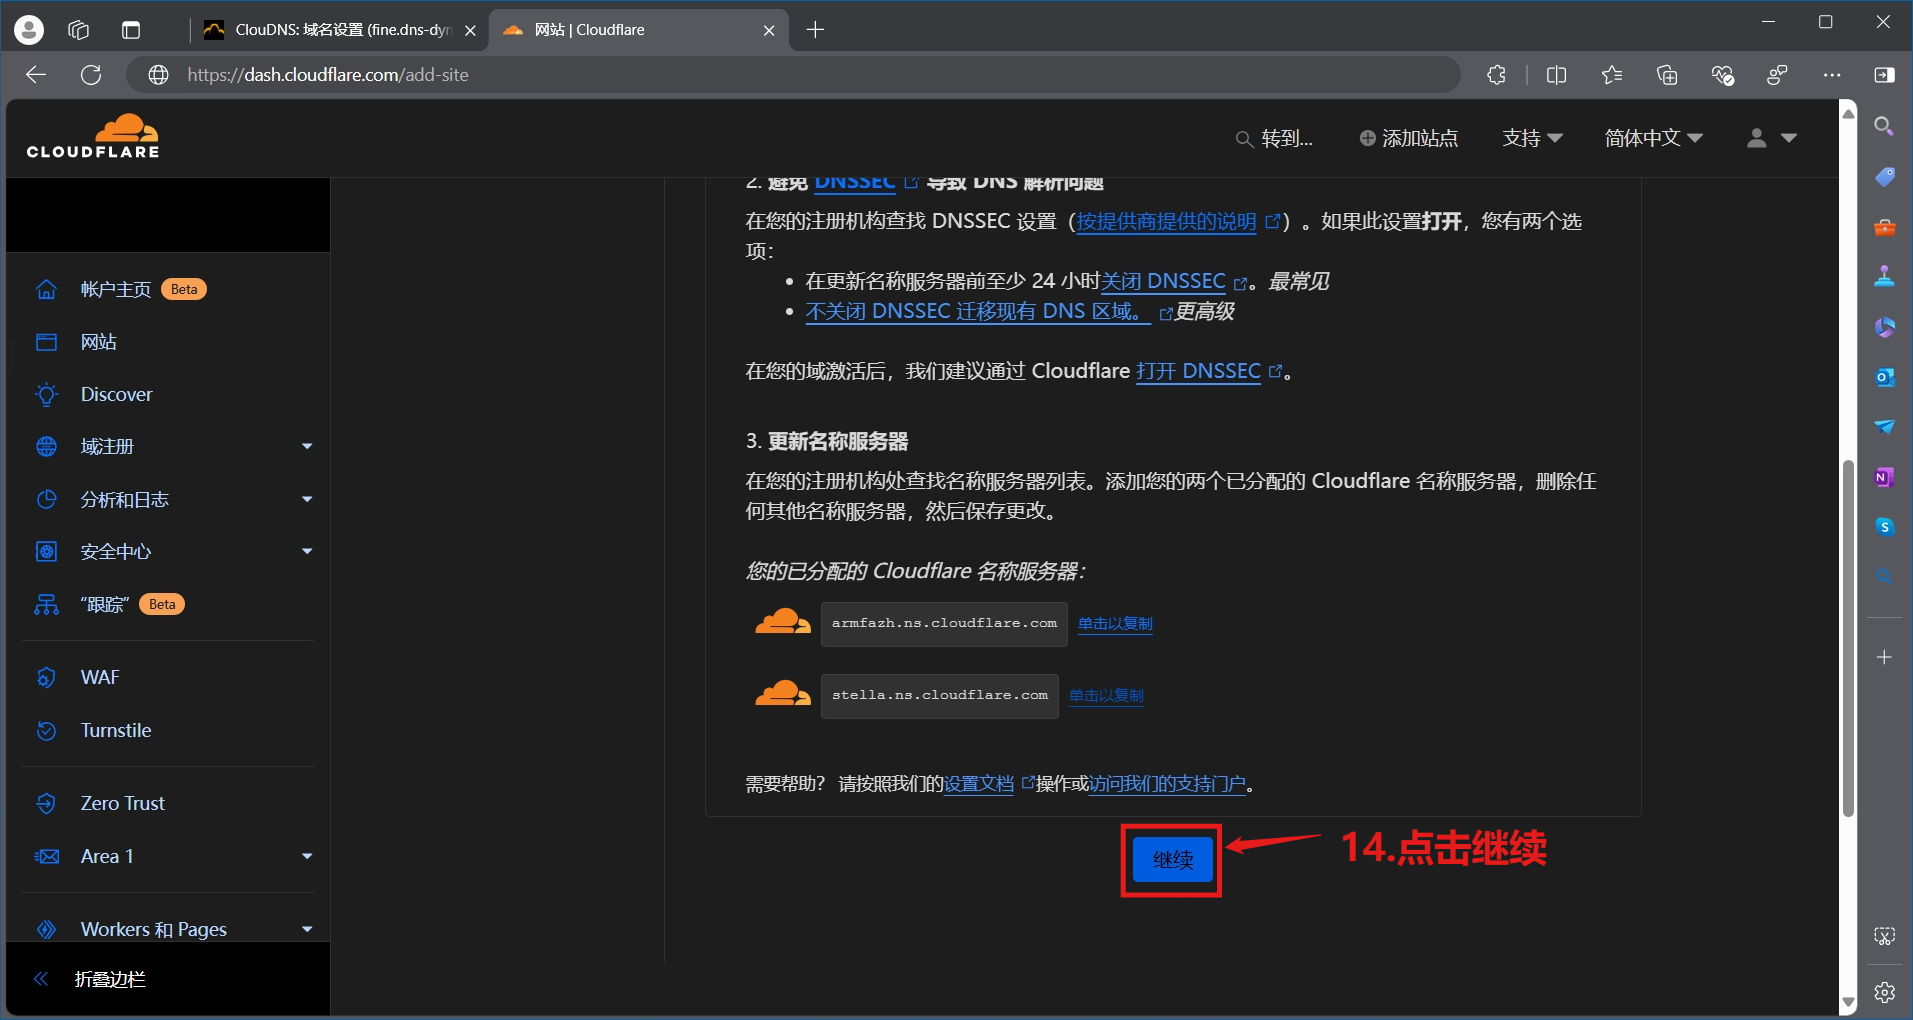Open the telegram-style send sidebar icon
Image resolution: width=1913 pixels, height=1020 pixels.
tap(1884, 427)
